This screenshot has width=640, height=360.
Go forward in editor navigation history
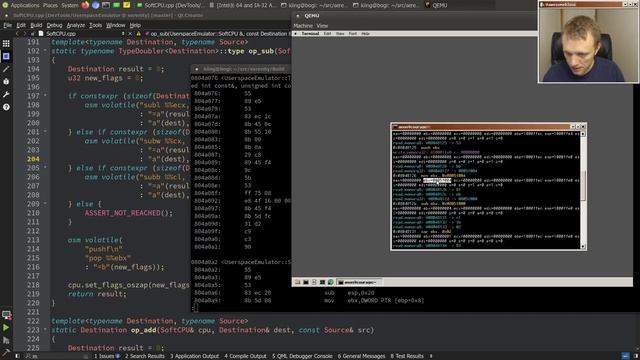pos(25,33)
